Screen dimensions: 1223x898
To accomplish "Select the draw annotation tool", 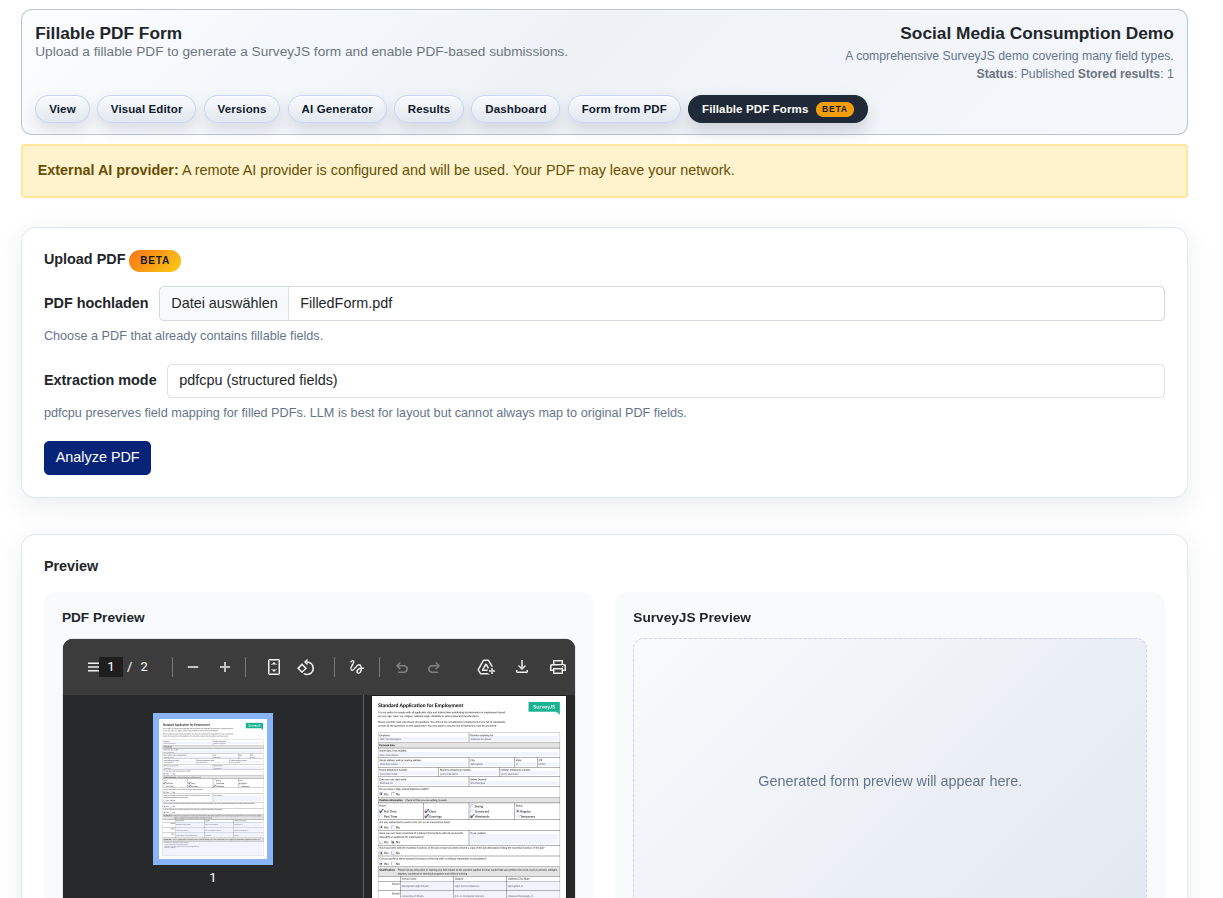I will pyautogui.click(x=357, y=667).
